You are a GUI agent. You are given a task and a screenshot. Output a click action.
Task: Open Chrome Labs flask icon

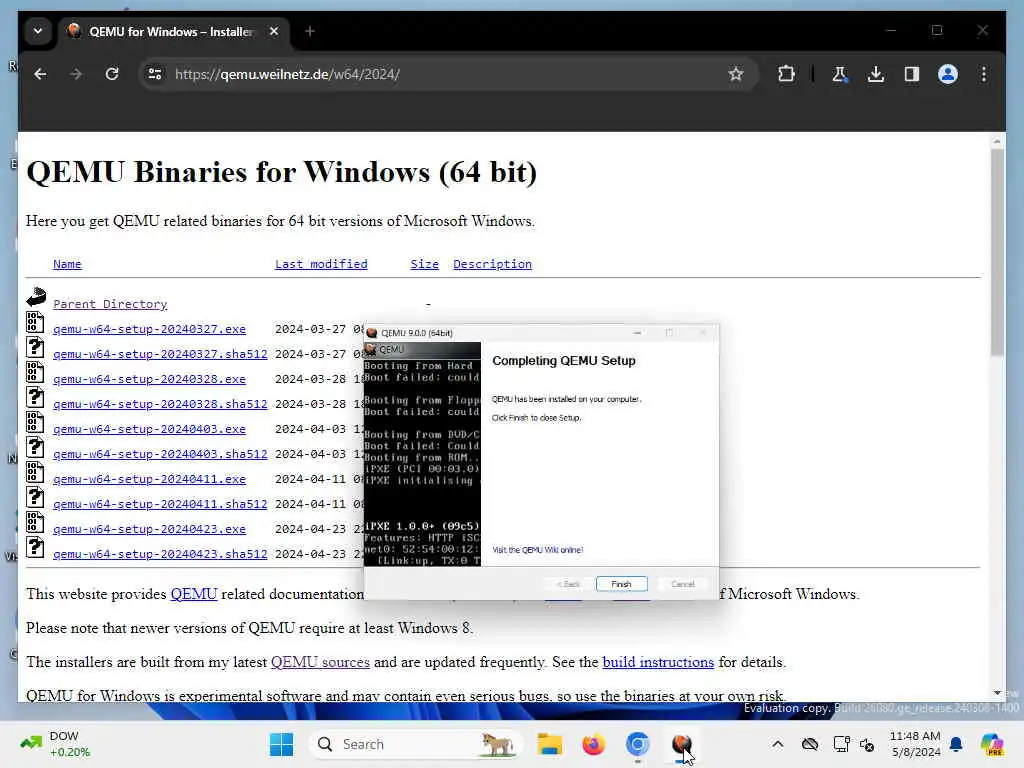coord(840,74)
